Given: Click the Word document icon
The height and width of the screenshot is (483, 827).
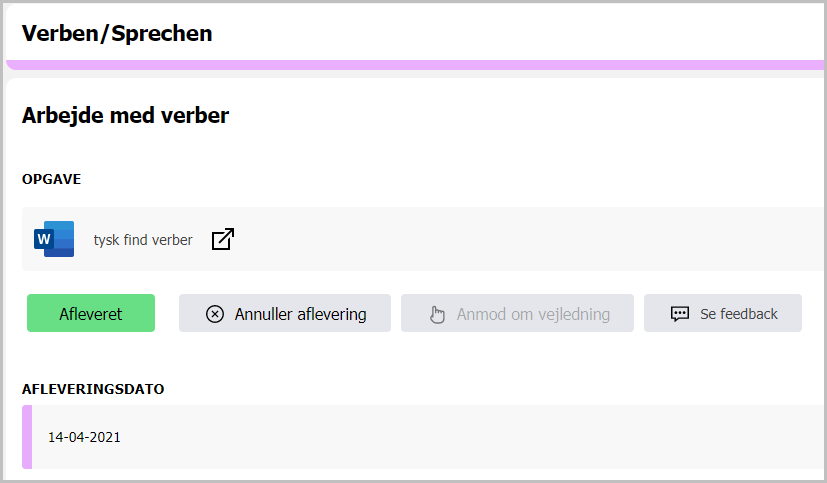Looking at the screenshot, I should point(54,239).
